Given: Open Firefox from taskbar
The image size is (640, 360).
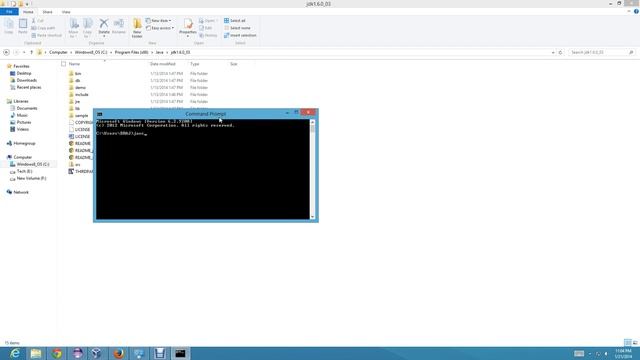Looking at the screenshot, I should click(119, 353).
